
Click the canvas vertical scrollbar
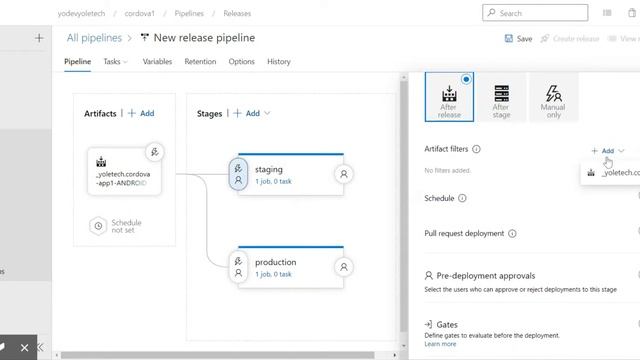(x=404, y=206)
